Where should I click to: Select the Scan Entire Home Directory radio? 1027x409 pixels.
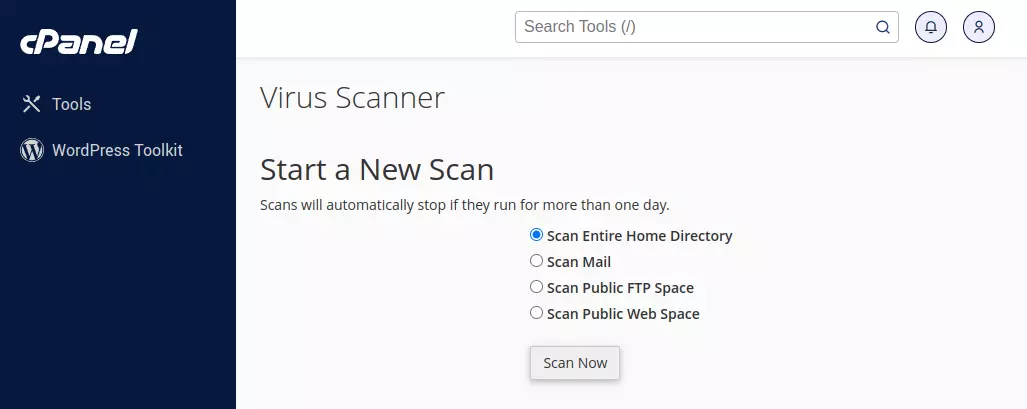point(536,235)
